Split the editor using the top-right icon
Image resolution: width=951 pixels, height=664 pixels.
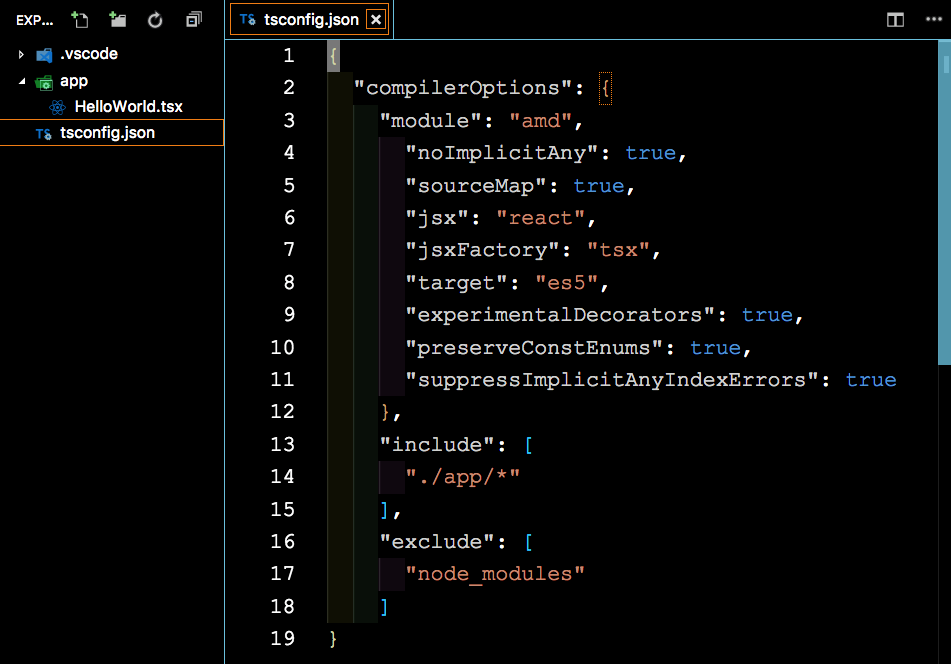(x=895, y=20)
